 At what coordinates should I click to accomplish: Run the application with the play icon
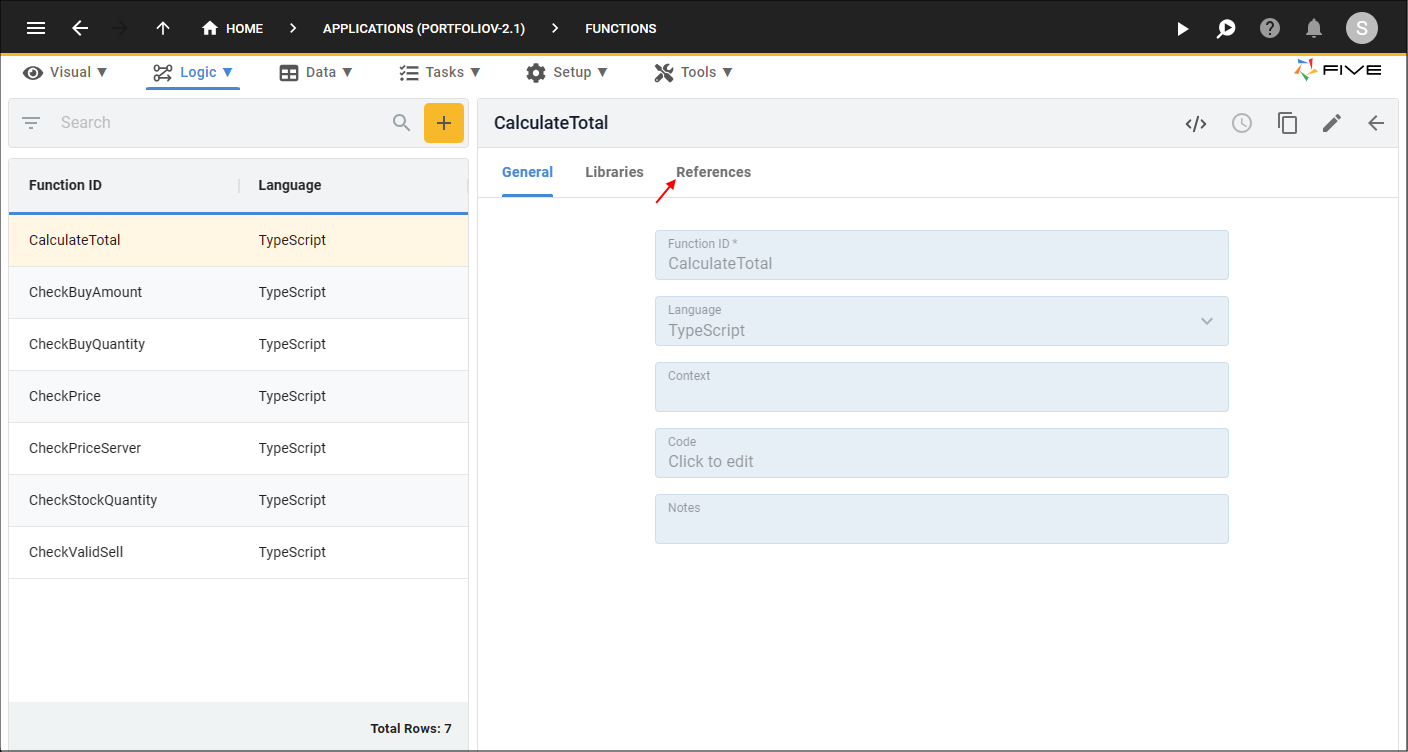[x=1183, y=28]
